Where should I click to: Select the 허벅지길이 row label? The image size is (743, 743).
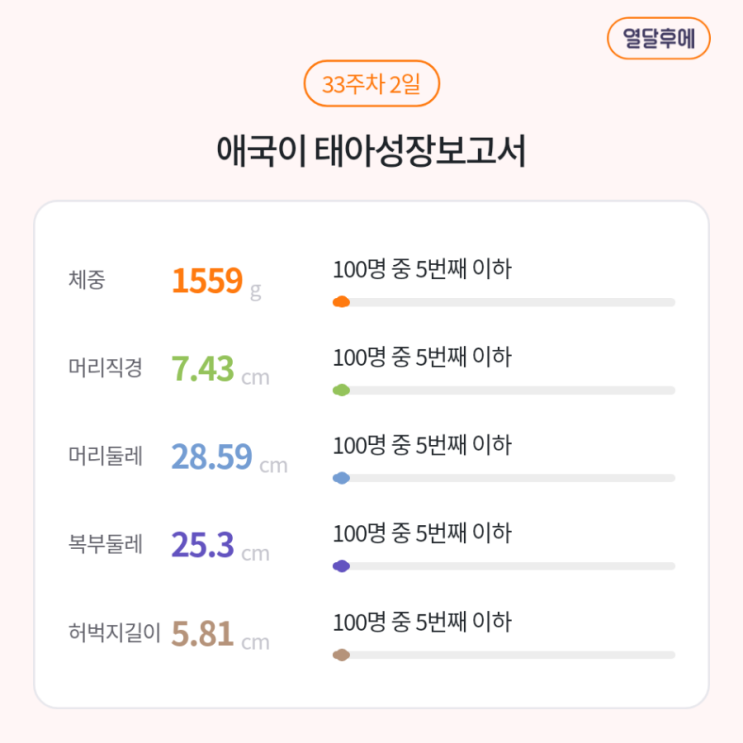pos(114,633)
